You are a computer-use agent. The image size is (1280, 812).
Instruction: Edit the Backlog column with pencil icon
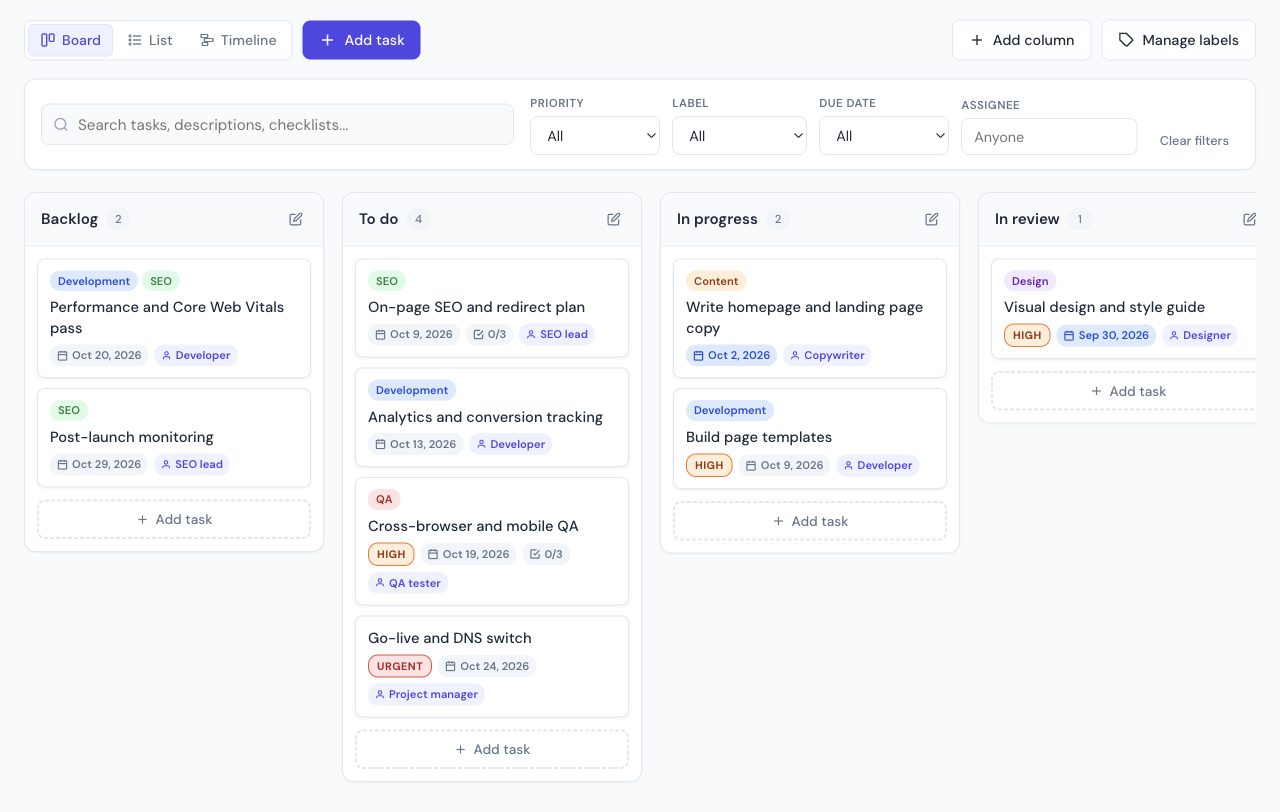(x=296, y=219)
